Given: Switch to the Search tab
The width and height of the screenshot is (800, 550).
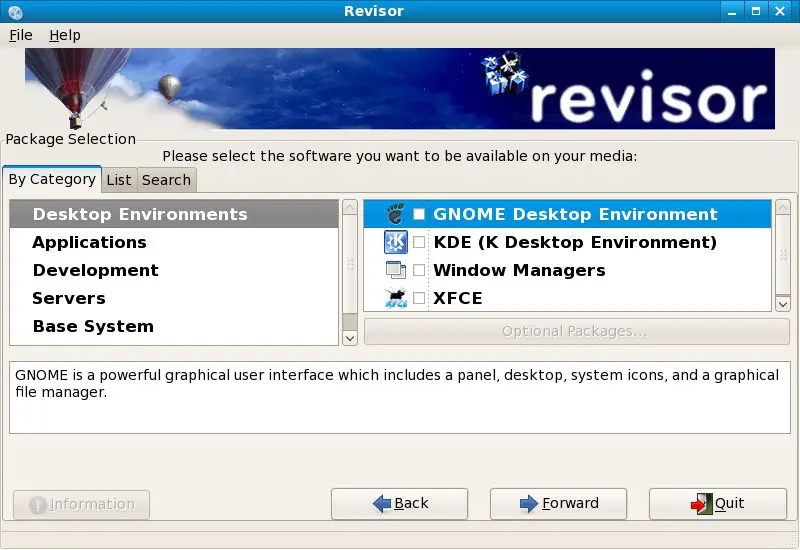Looking at the screenshot, I should (x=166, y=180).
